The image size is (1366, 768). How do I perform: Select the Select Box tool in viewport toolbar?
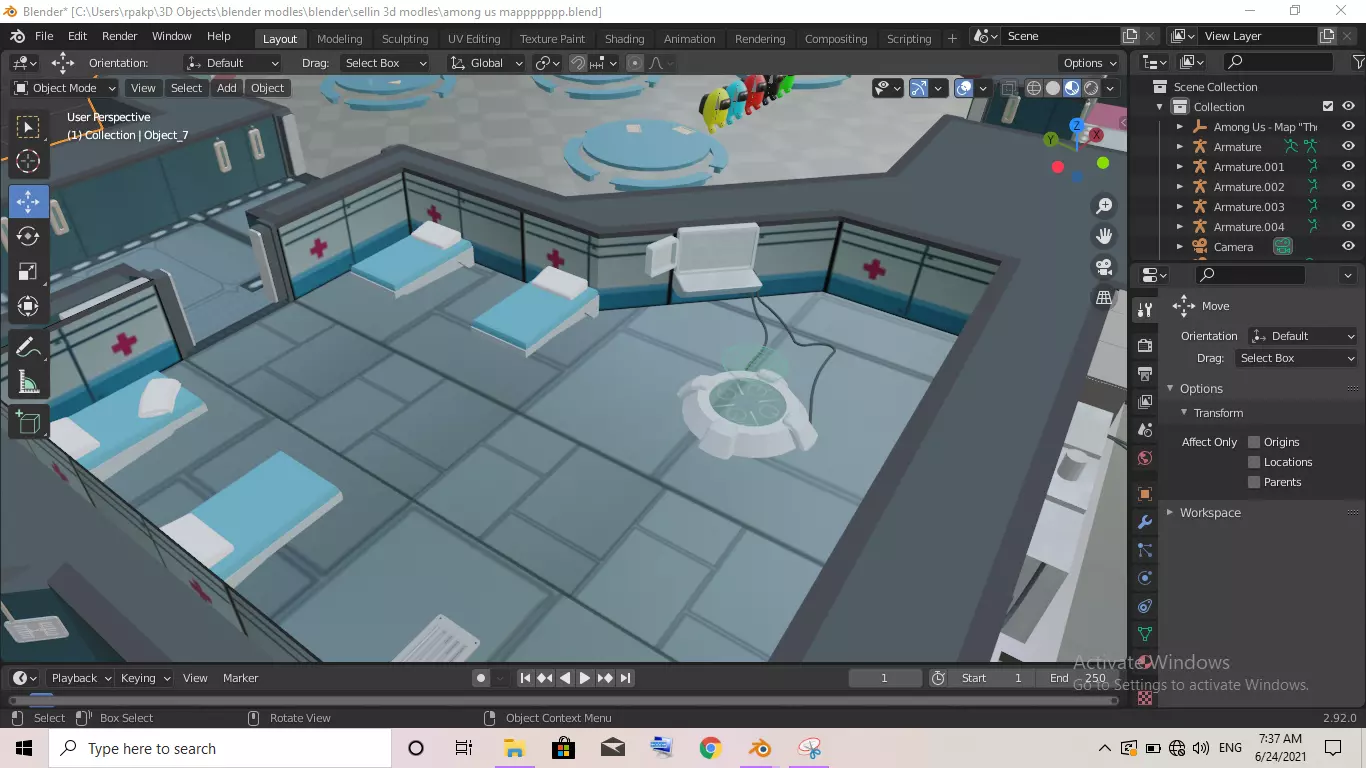(x=28, y=127)
